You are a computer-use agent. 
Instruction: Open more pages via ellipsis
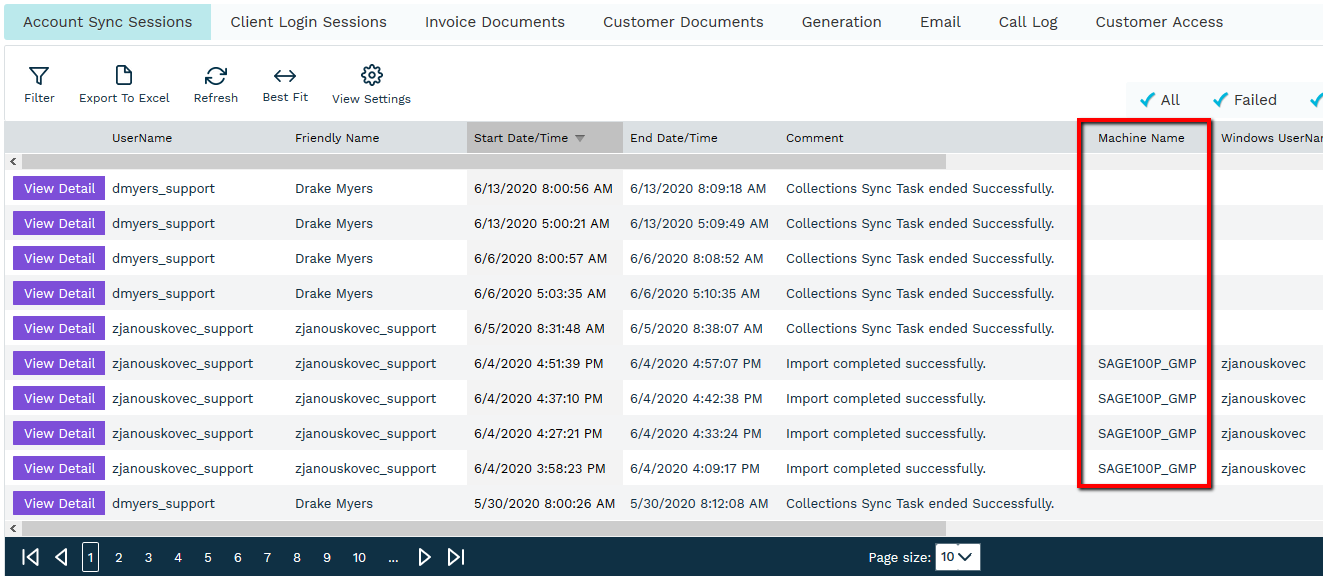click(393, 557)
